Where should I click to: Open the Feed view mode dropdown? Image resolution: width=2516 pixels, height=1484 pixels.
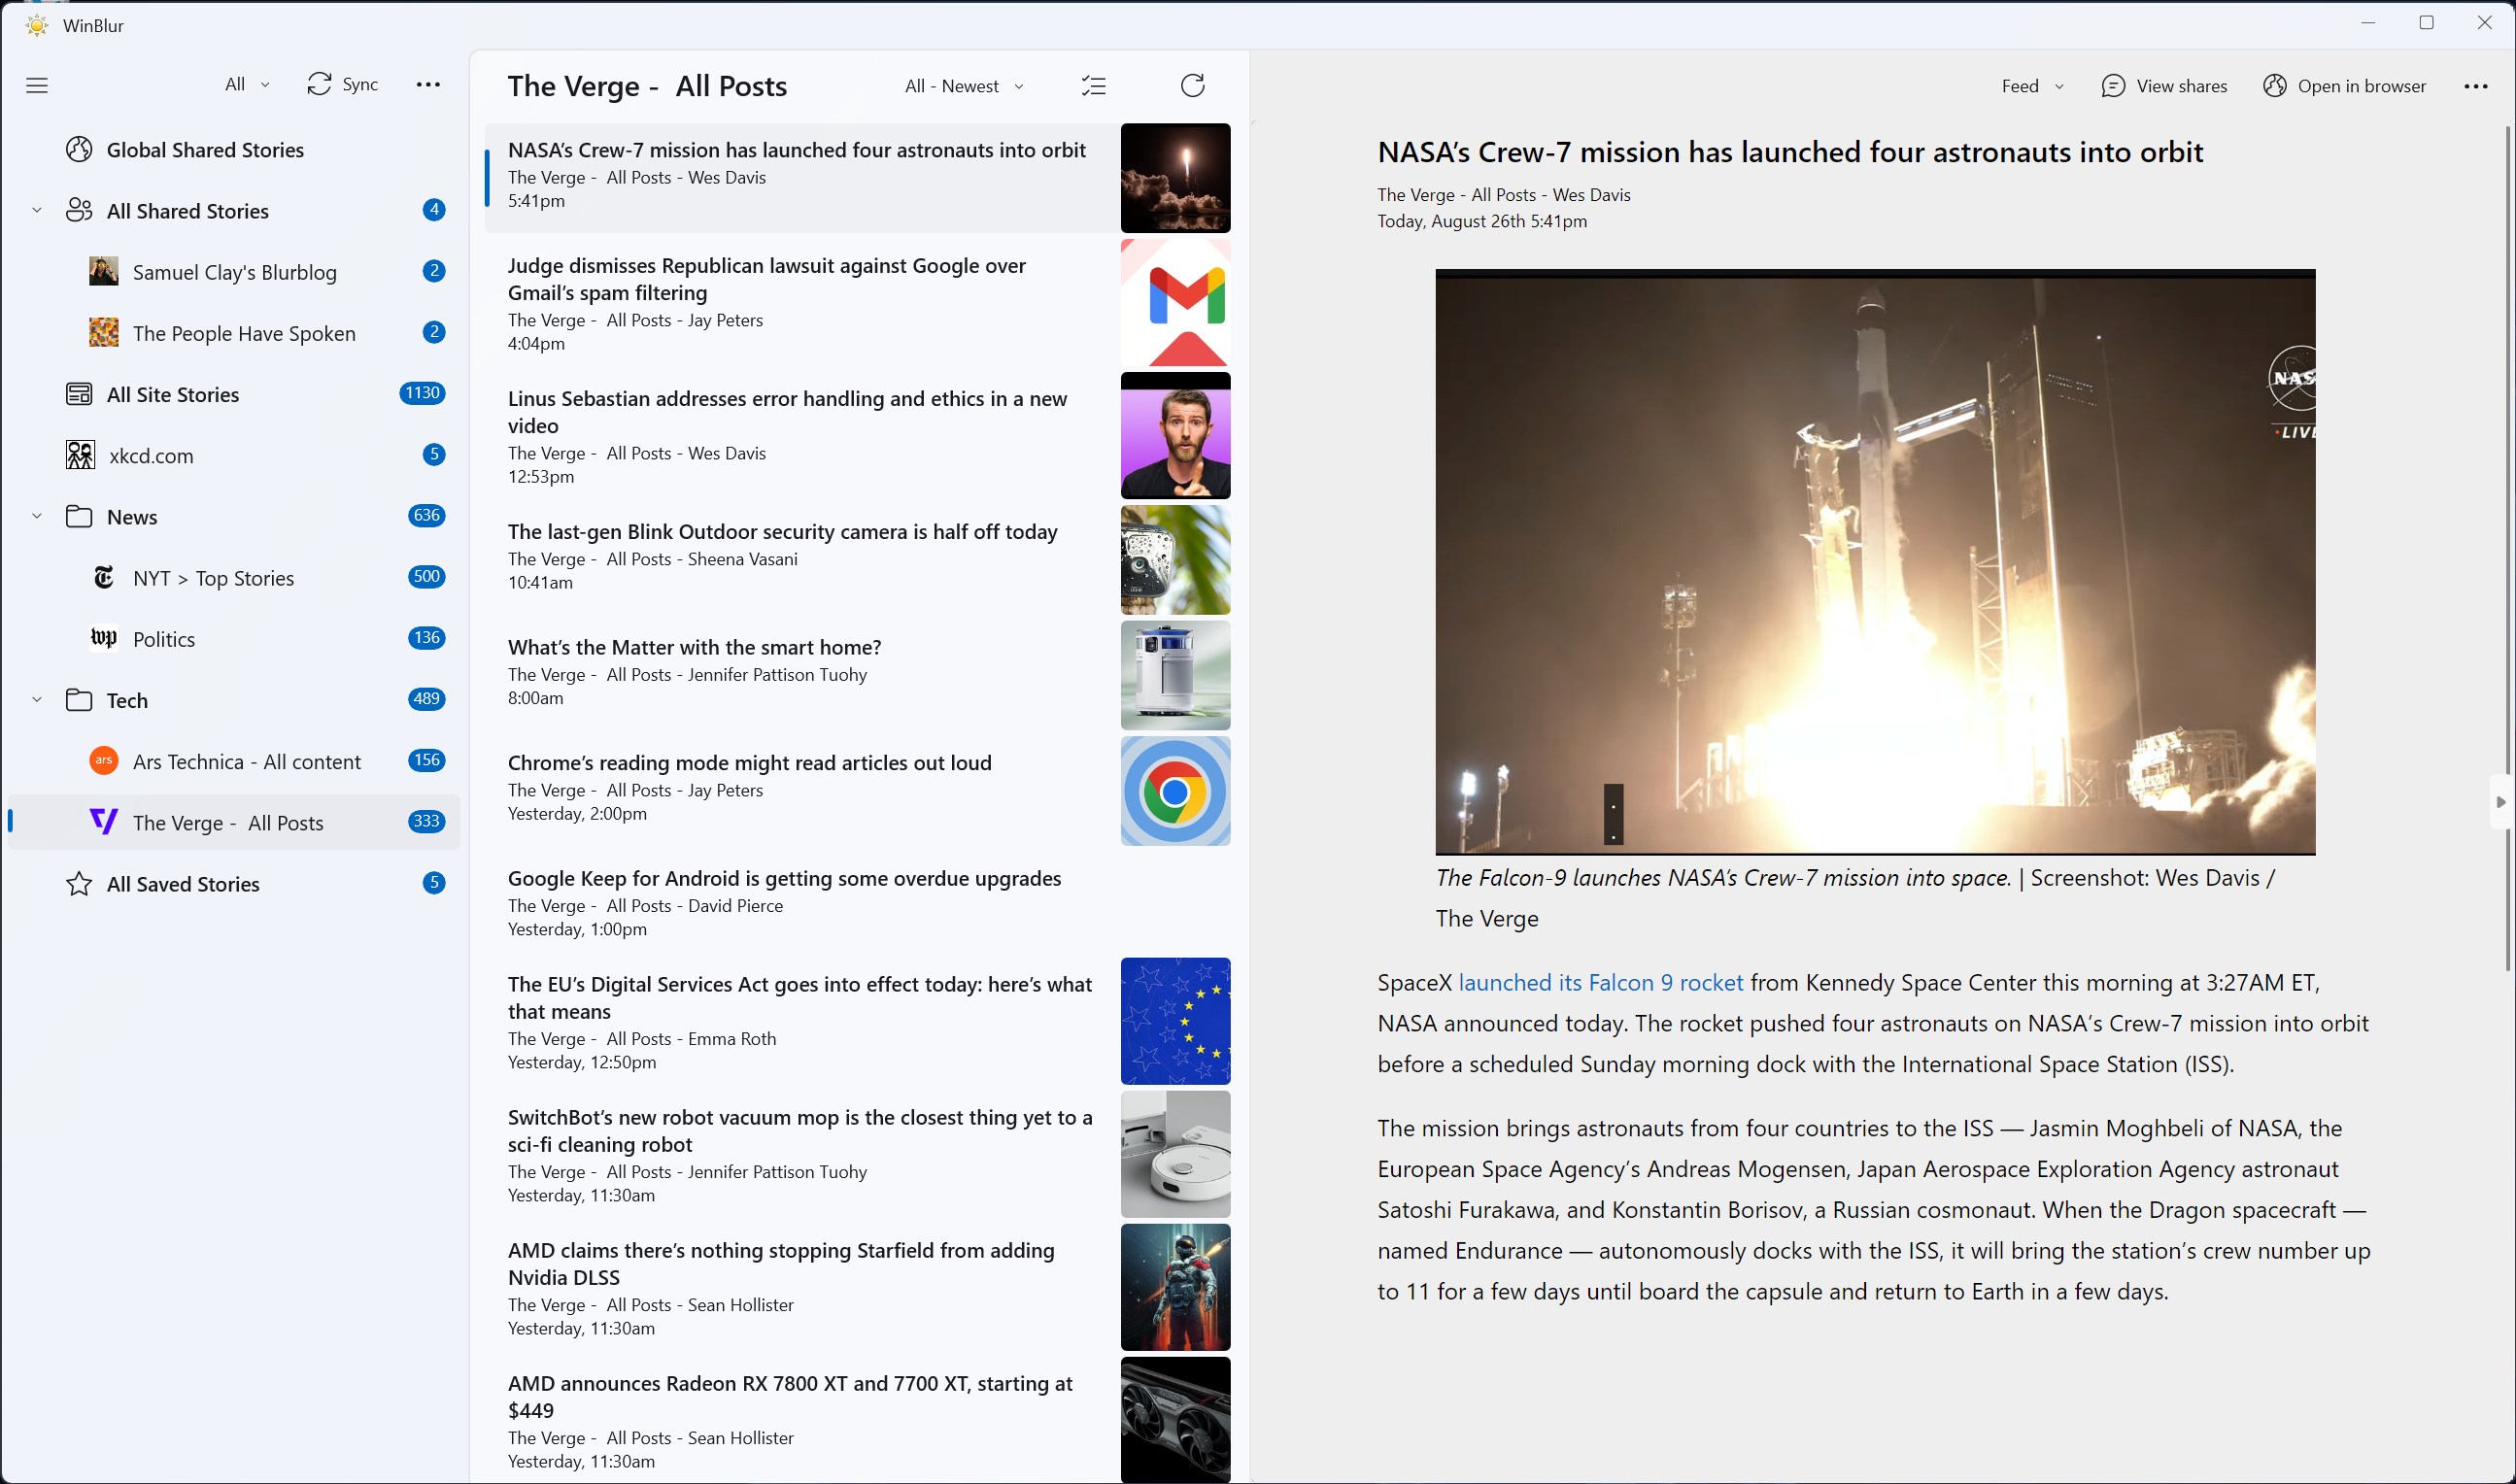2032,86
